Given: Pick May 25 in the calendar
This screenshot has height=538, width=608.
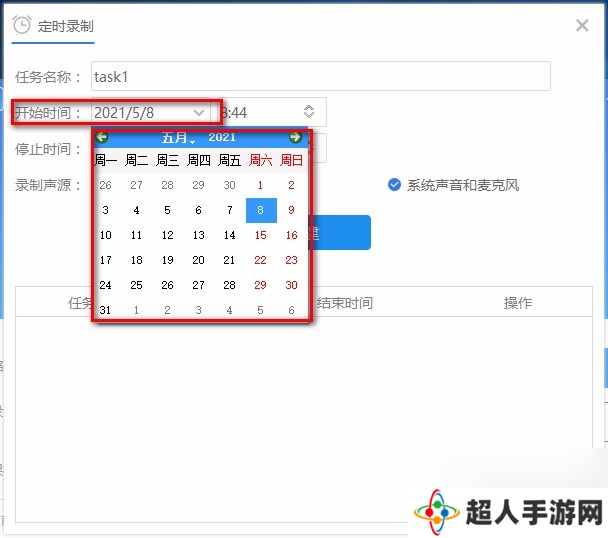Looking at the screenshot, I should 136,285.
